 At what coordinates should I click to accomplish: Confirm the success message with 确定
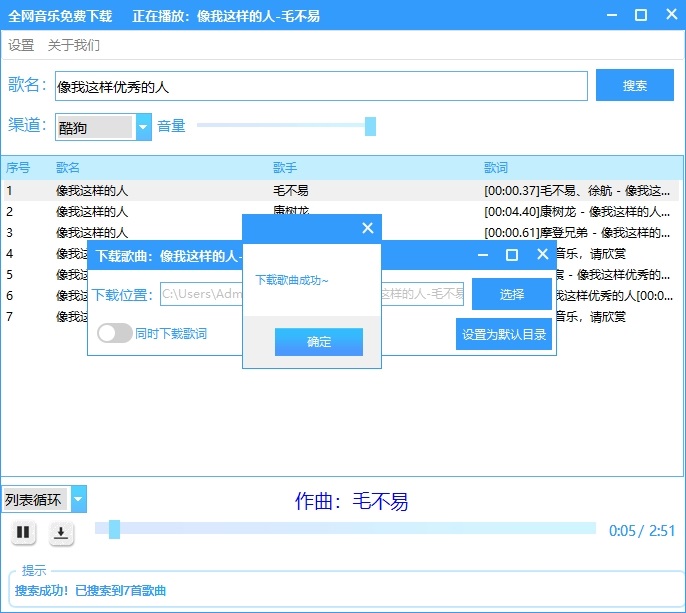click(319, 342)
